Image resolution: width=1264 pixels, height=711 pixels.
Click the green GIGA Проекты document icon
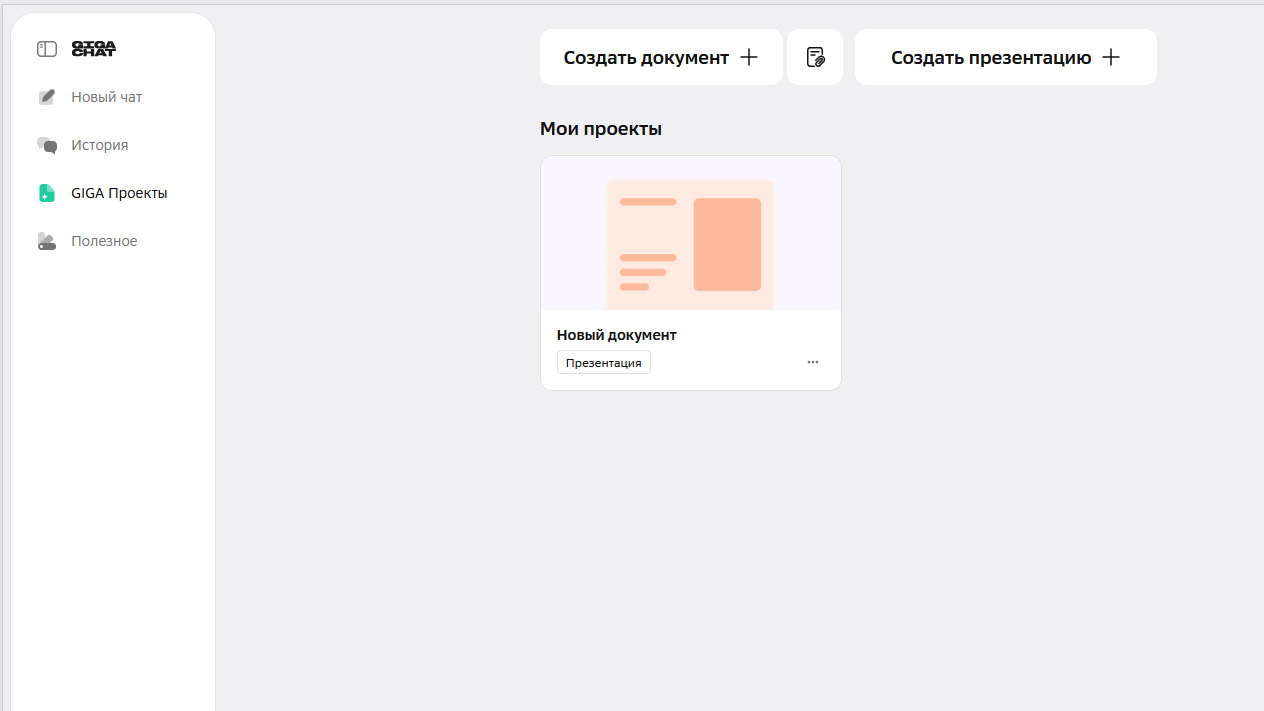[x=47, y=193]
